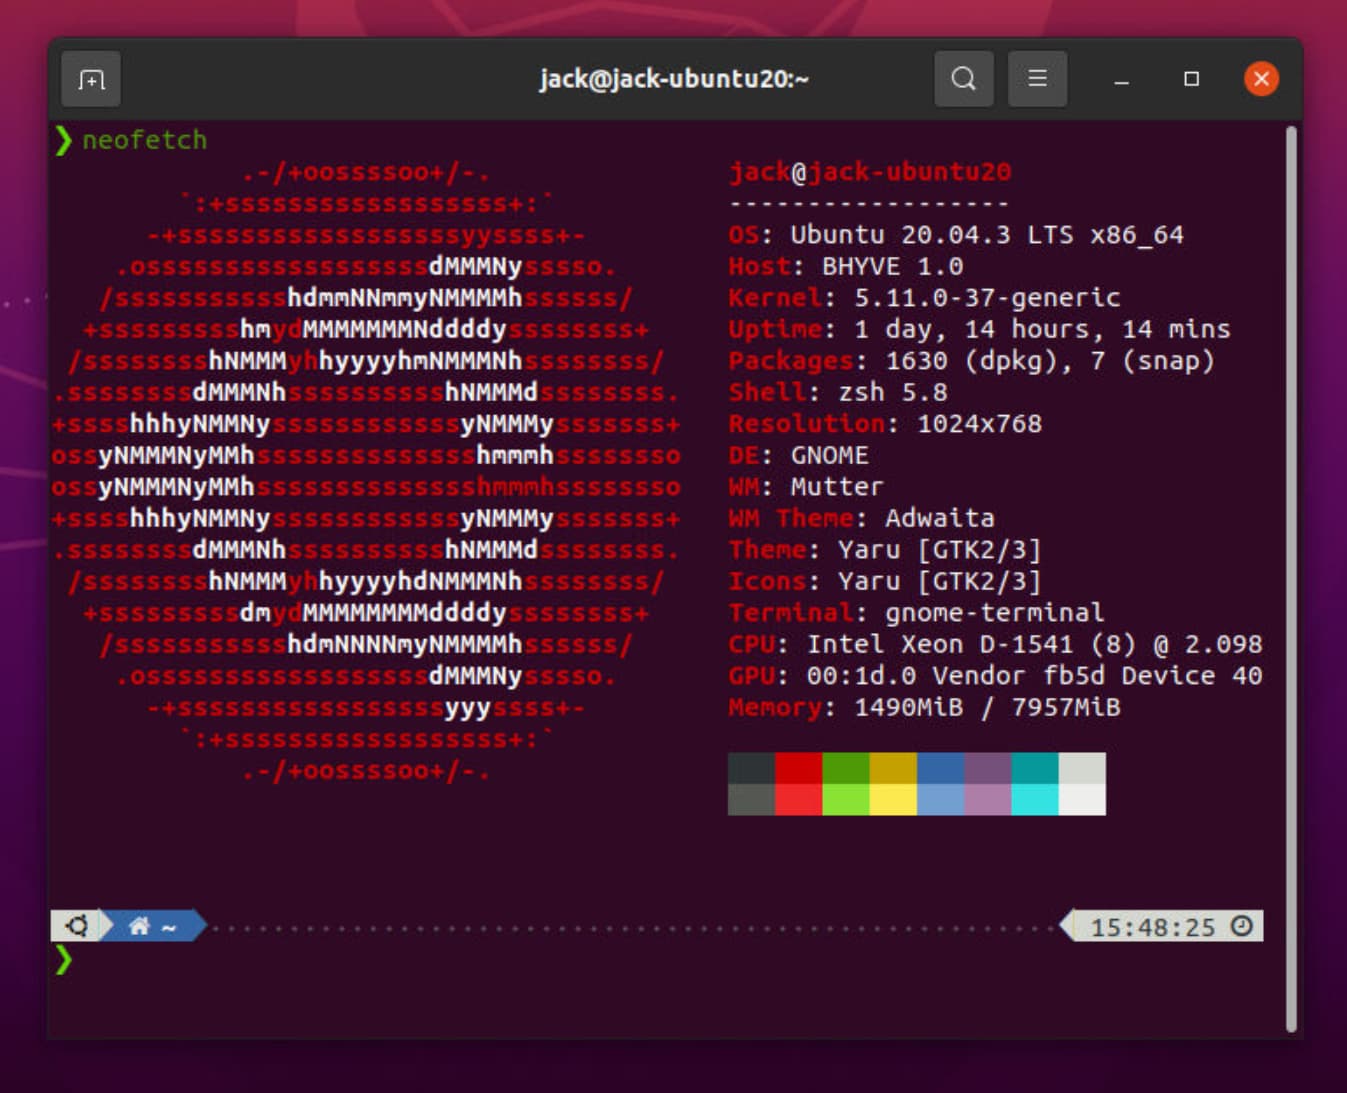Click the GPU line 00:1d.0 Vendor
This screenshot has width=1347, height=1093.
pos(996,676)
